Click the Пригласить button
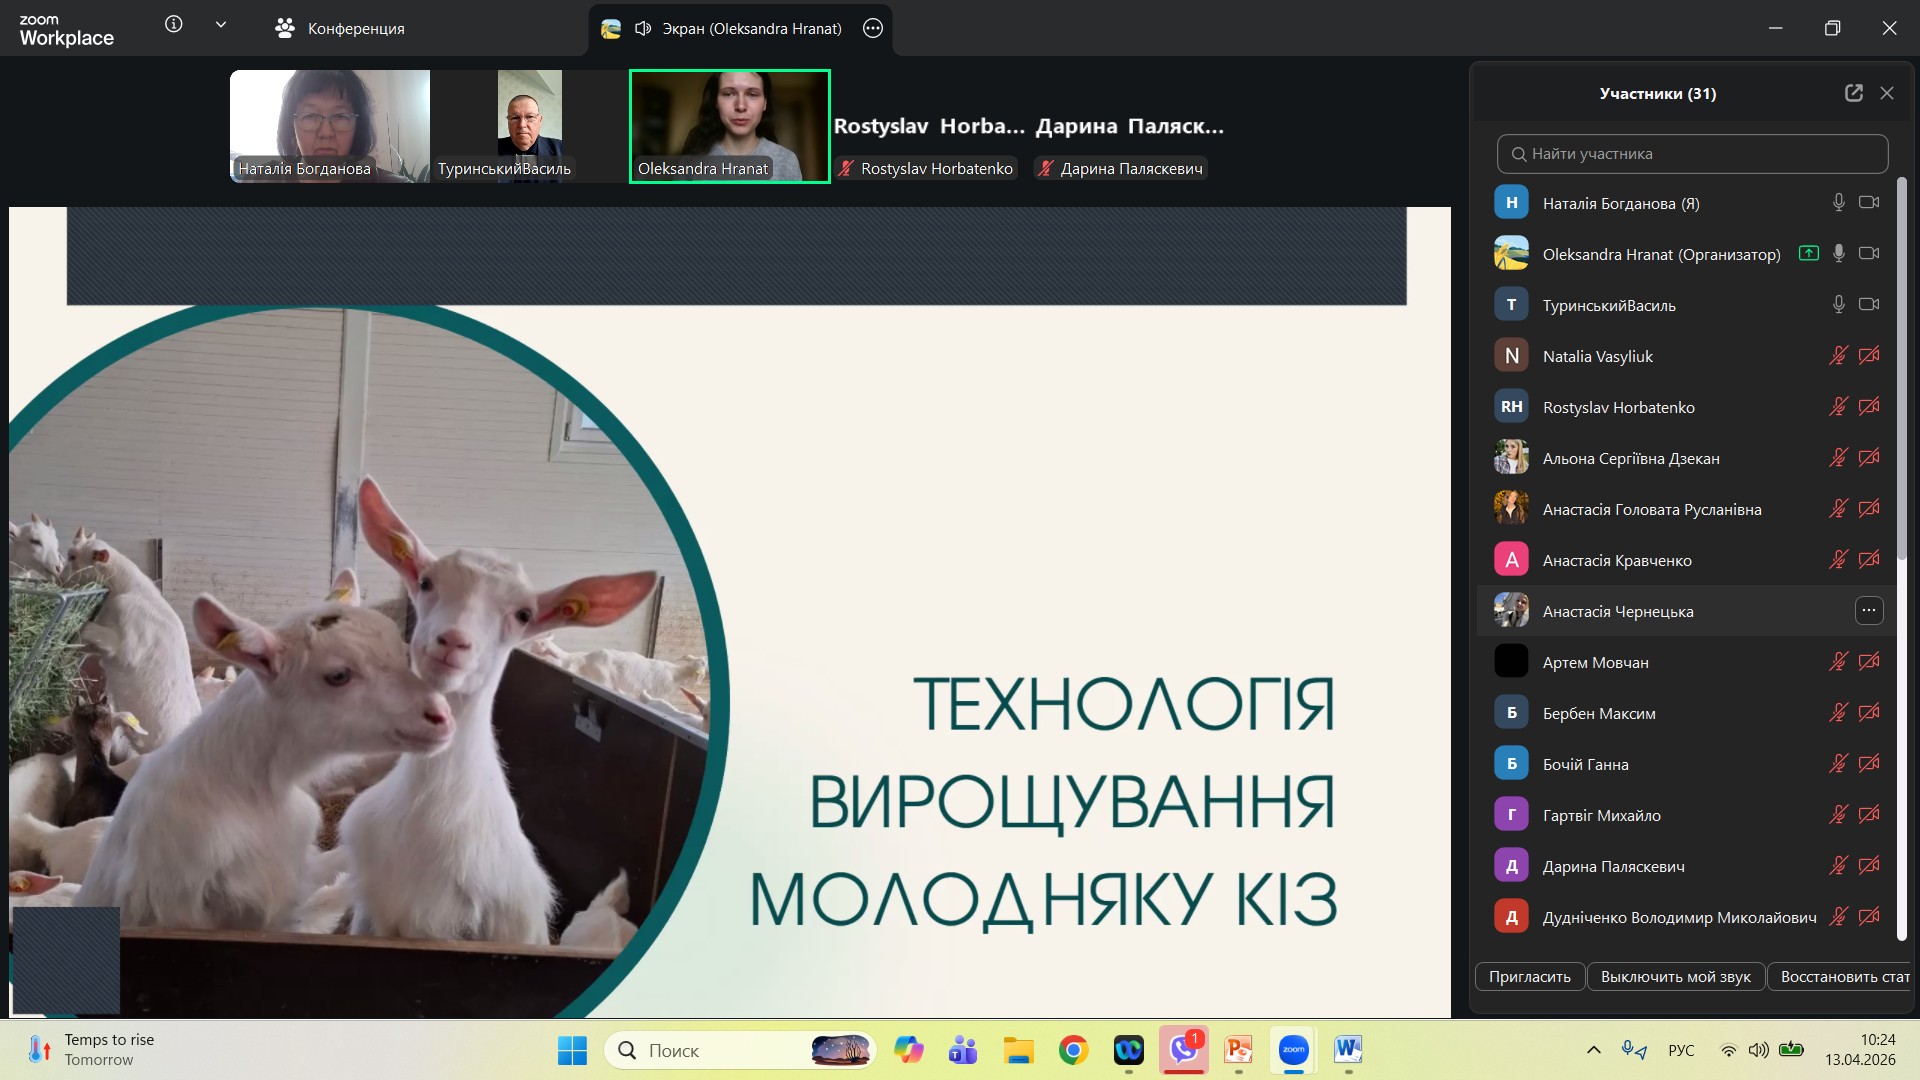This screenshot has width=1920, height=1080. (x=1529, y=977)
